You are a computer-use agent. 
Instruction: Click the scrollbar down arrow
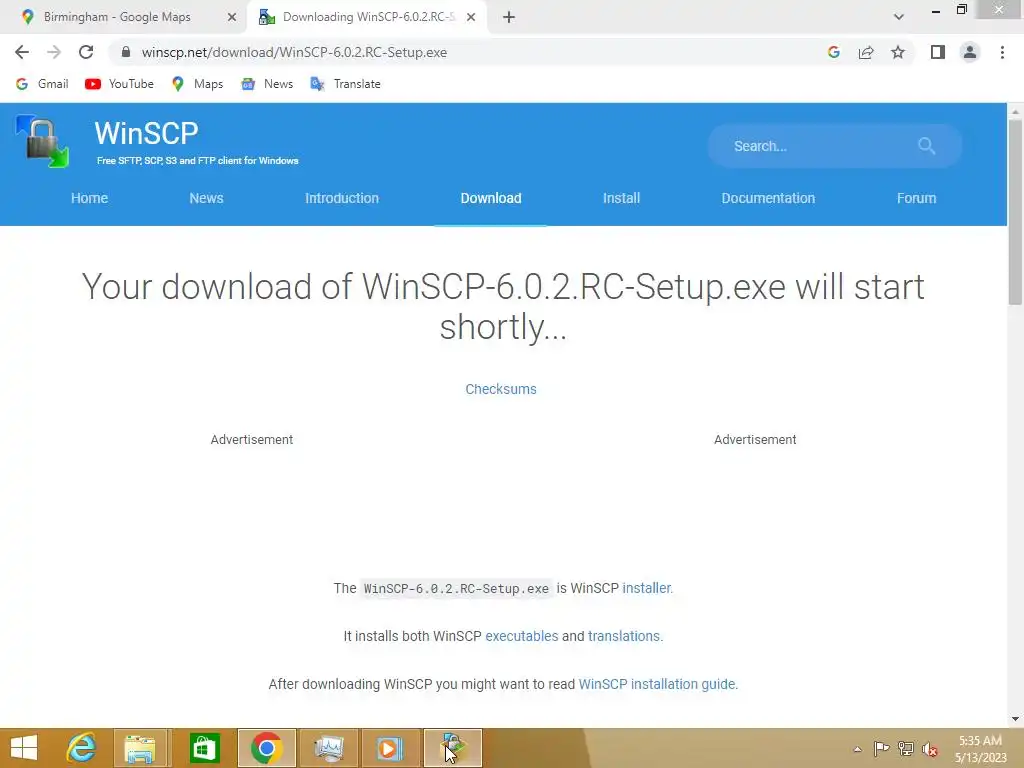click(x=1015, y=719)
